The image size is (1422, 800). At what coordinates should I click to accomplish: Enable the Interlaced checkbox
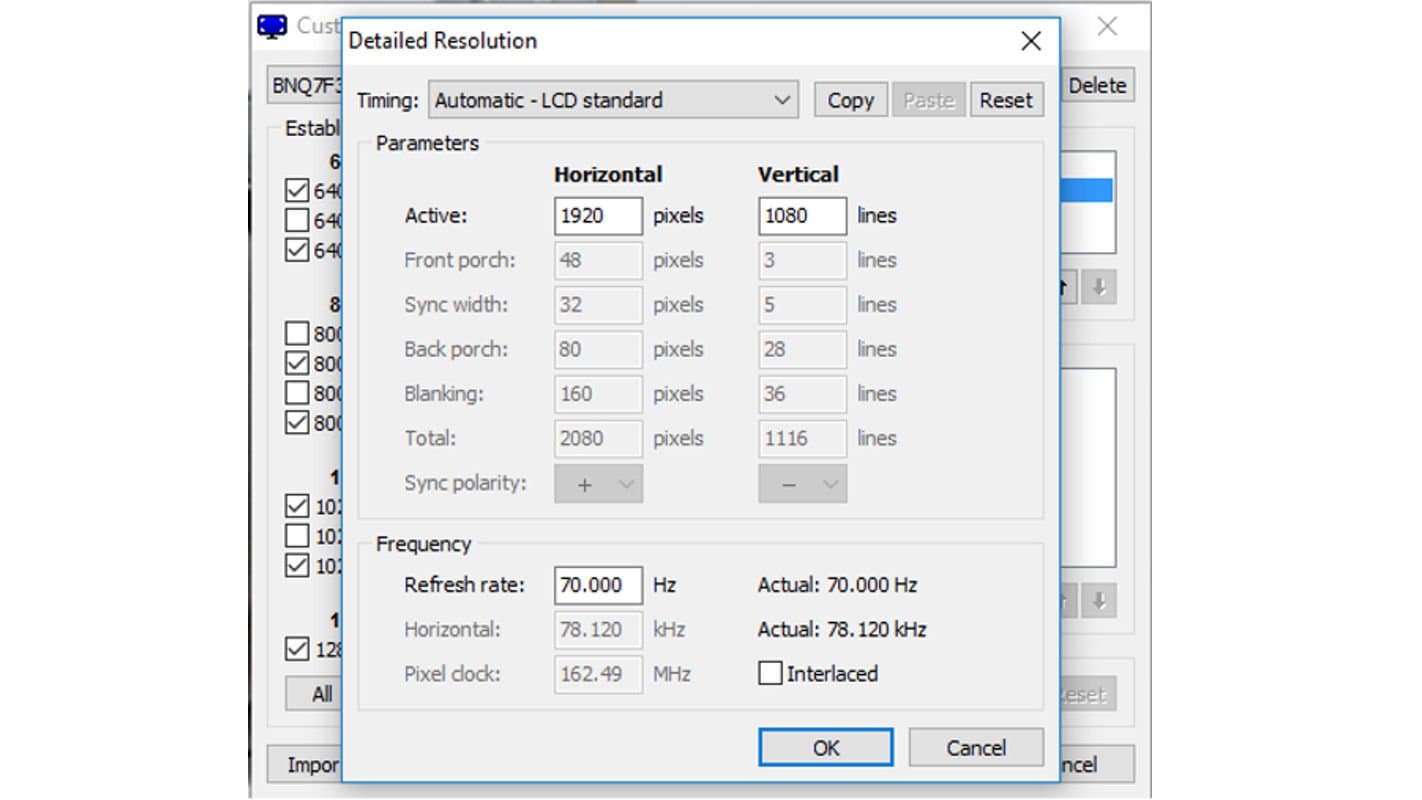click(770, 674)
